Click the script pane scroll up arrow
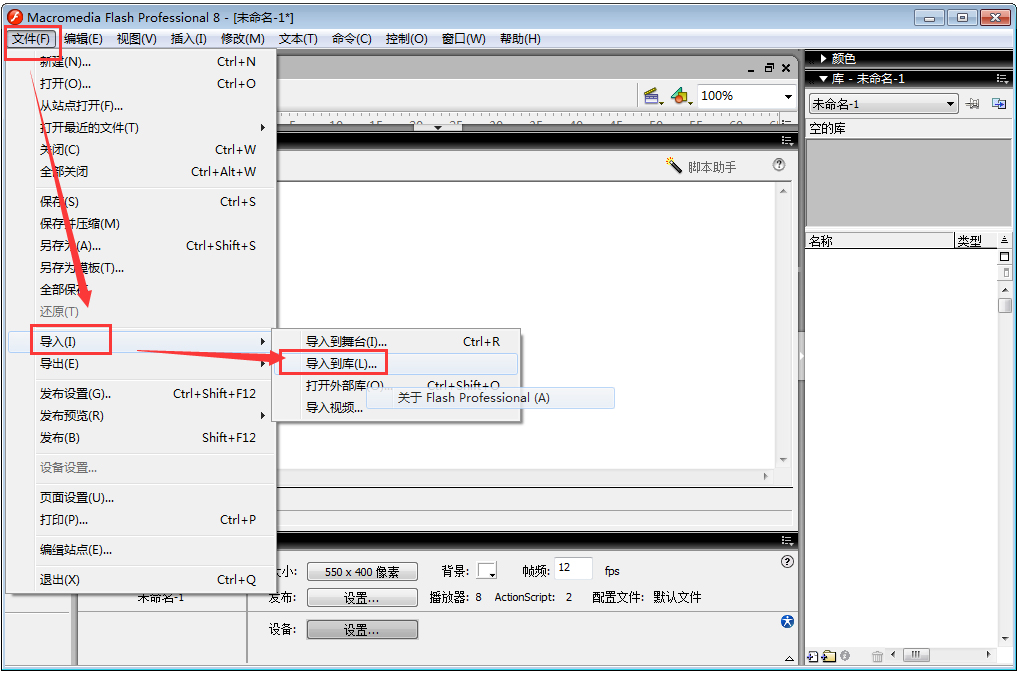This screenshot has height=673, width=1020. pyautogui.click(x=783, y=191)
